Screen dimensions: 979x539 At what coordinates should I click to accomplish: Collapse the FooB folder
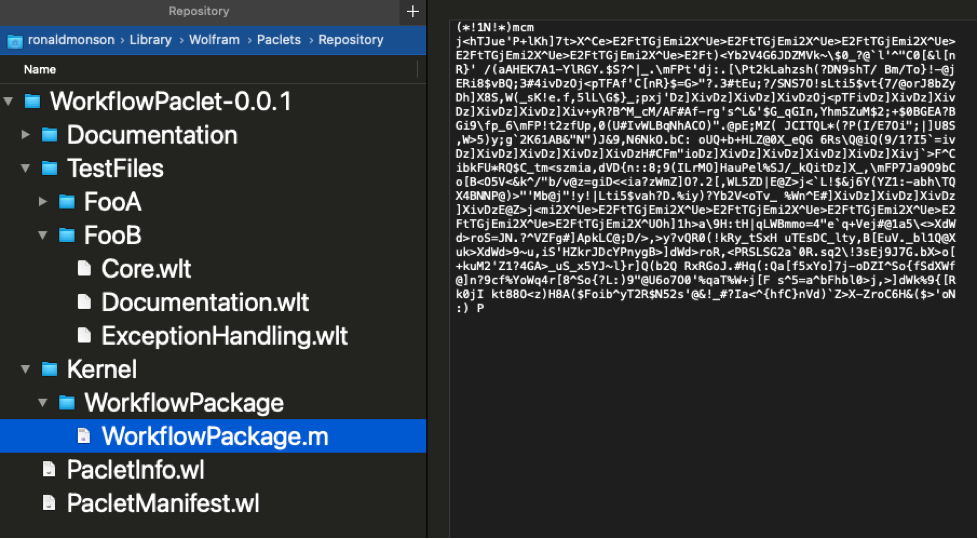43,236
